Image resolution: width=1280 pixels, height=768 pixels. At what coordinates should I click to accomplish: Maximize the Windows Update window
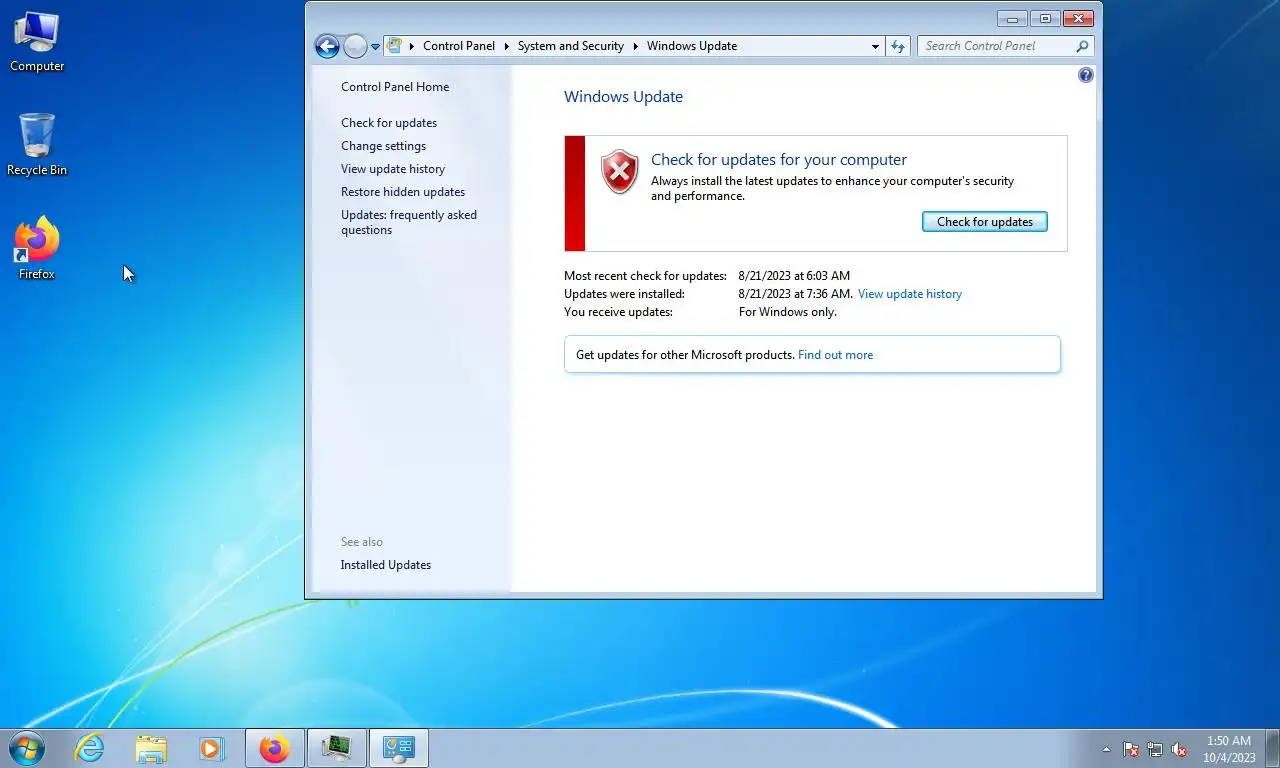pyautogui.click(x=1045, y=19)
